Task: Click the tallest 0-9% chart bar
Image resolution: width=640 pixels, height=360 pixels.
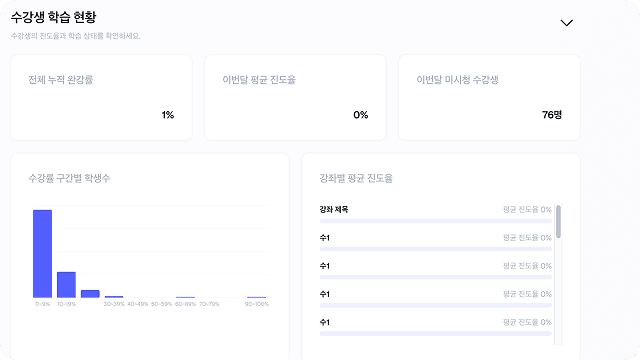Action: (x=42, y=254)
